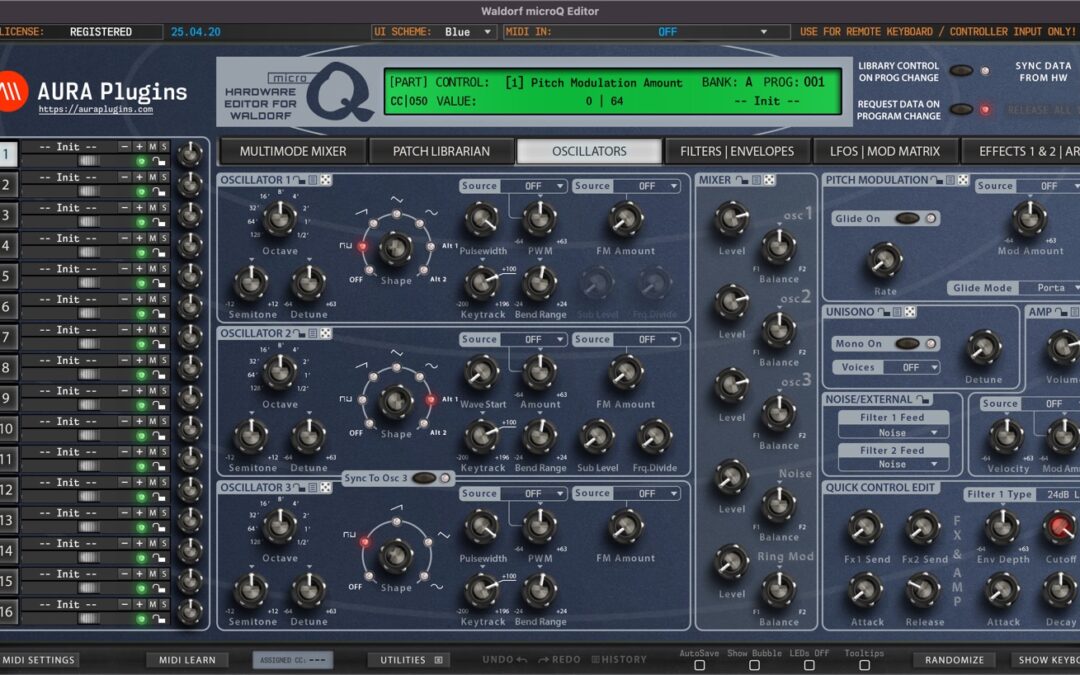
Task: Click the lock icon on the Noise/External panel
Action: [922, 400]
